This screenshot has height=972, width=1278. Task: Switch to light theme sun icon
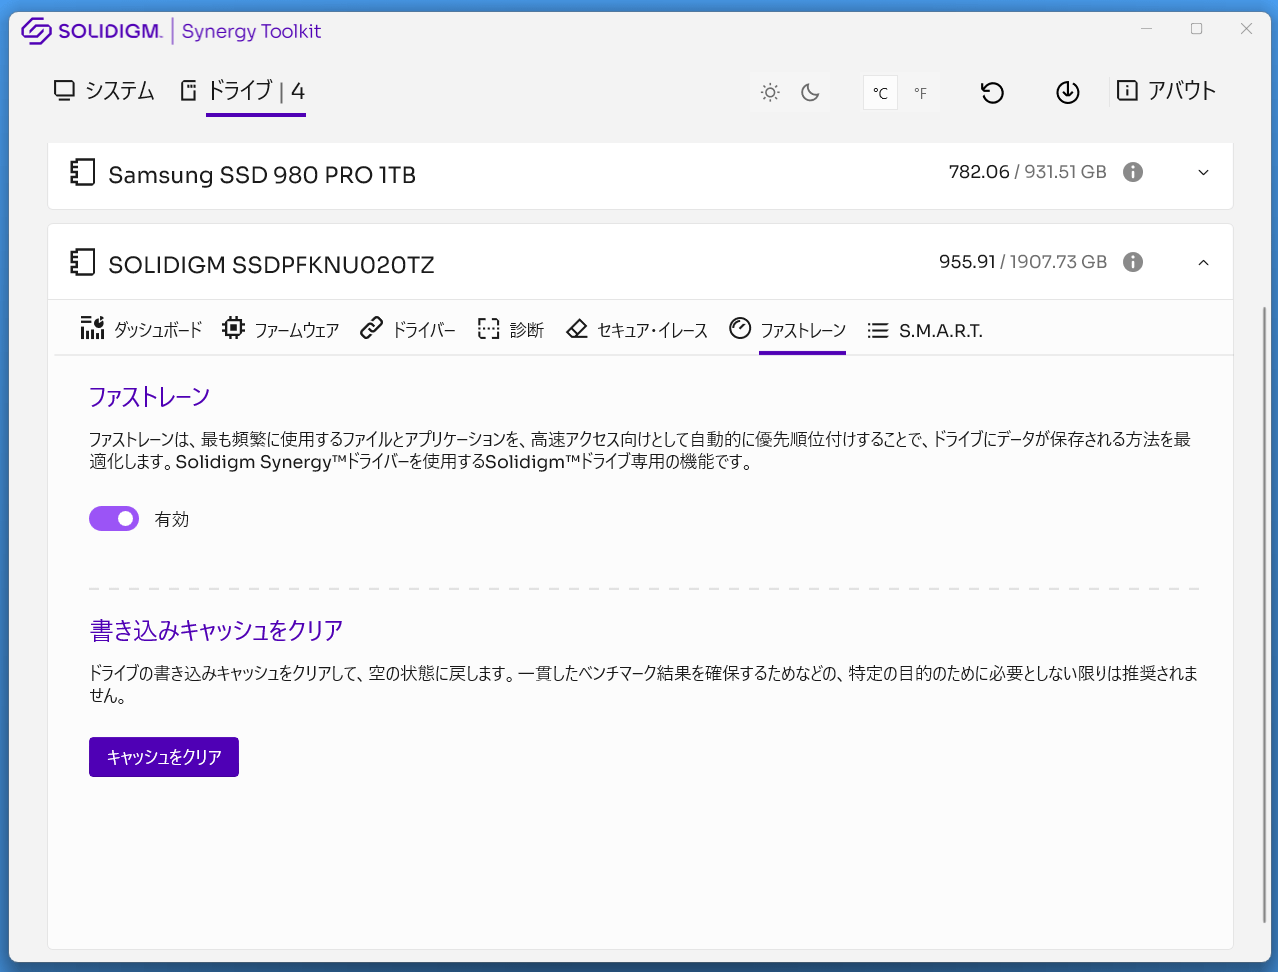tap(770, 93)
